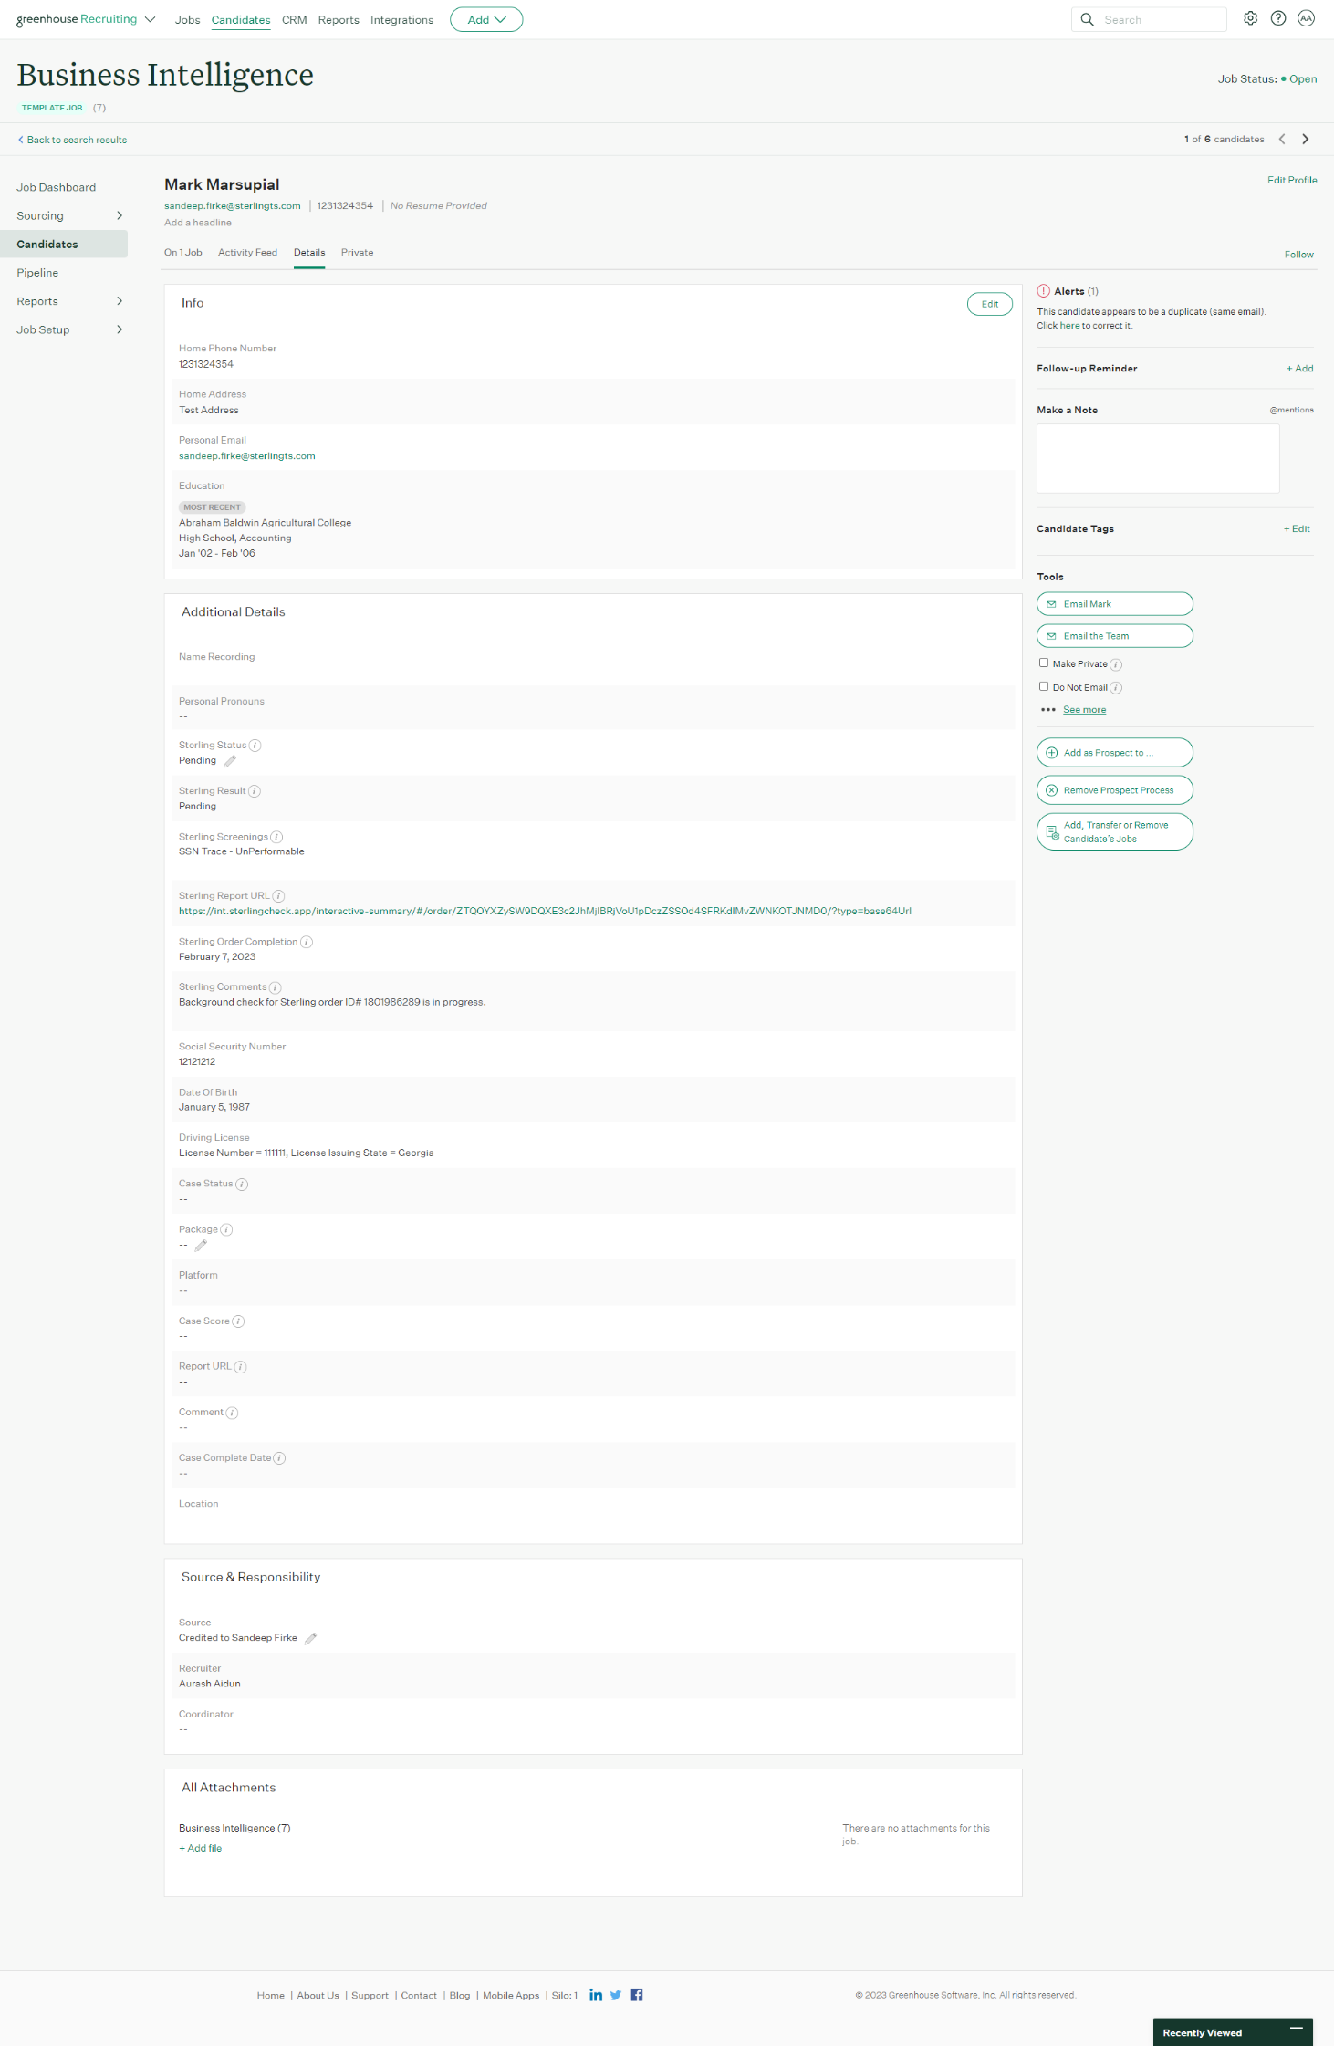Show Report URL info icon
This screenshot has height=2046, width=1334.
pos(240,1367)
